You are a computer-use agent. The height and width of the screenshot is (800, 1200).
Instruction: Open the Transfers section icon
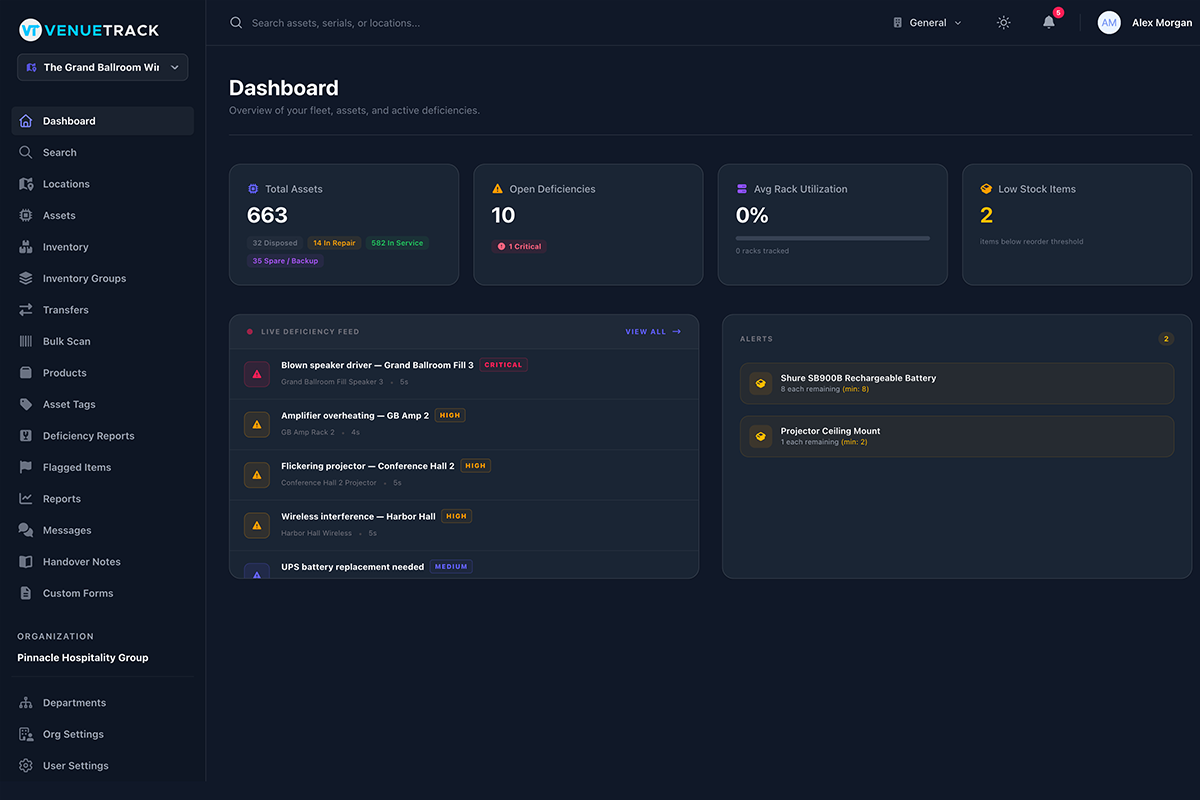(25, 309)
